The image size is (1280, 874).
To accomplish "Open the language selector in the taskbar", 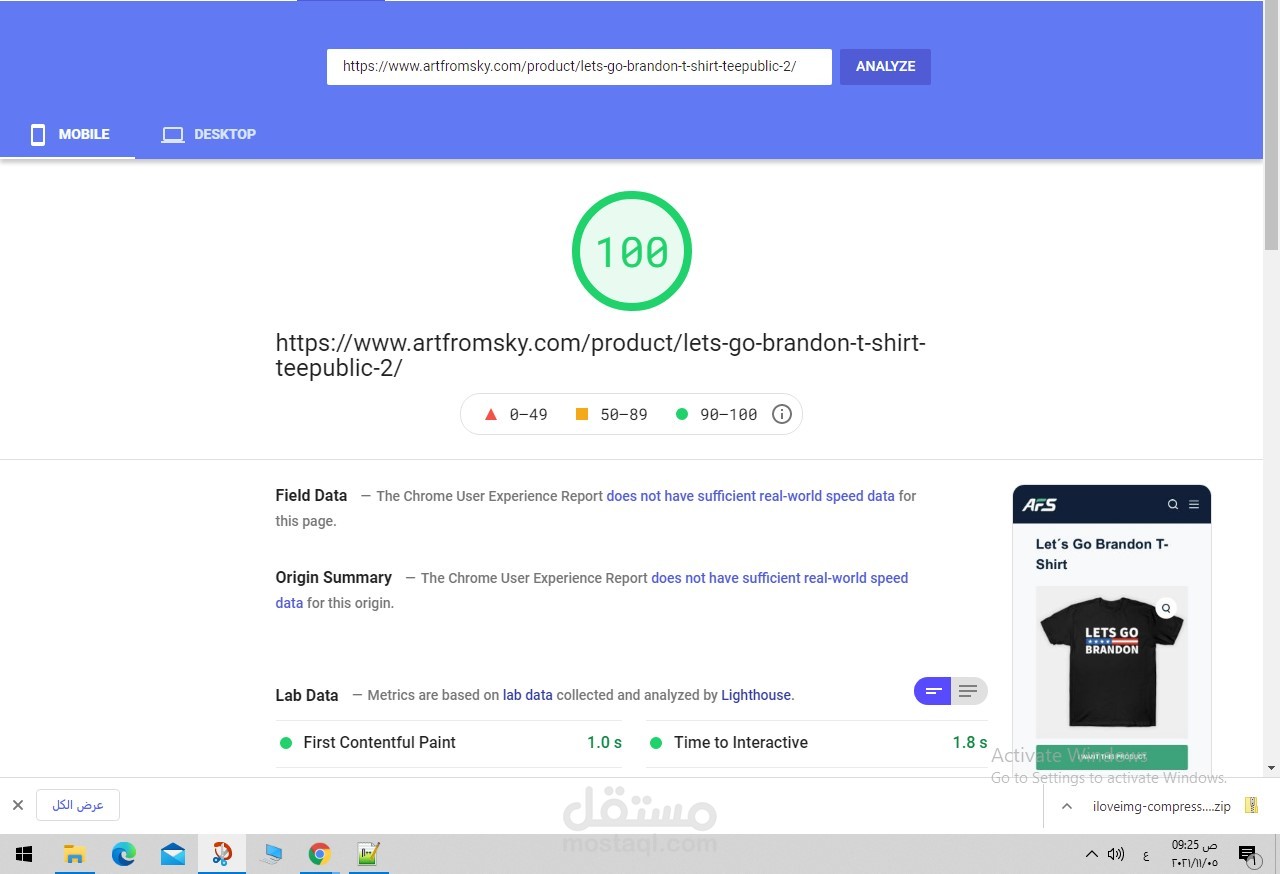I will pyautogui.click(x=1145, y=854).
